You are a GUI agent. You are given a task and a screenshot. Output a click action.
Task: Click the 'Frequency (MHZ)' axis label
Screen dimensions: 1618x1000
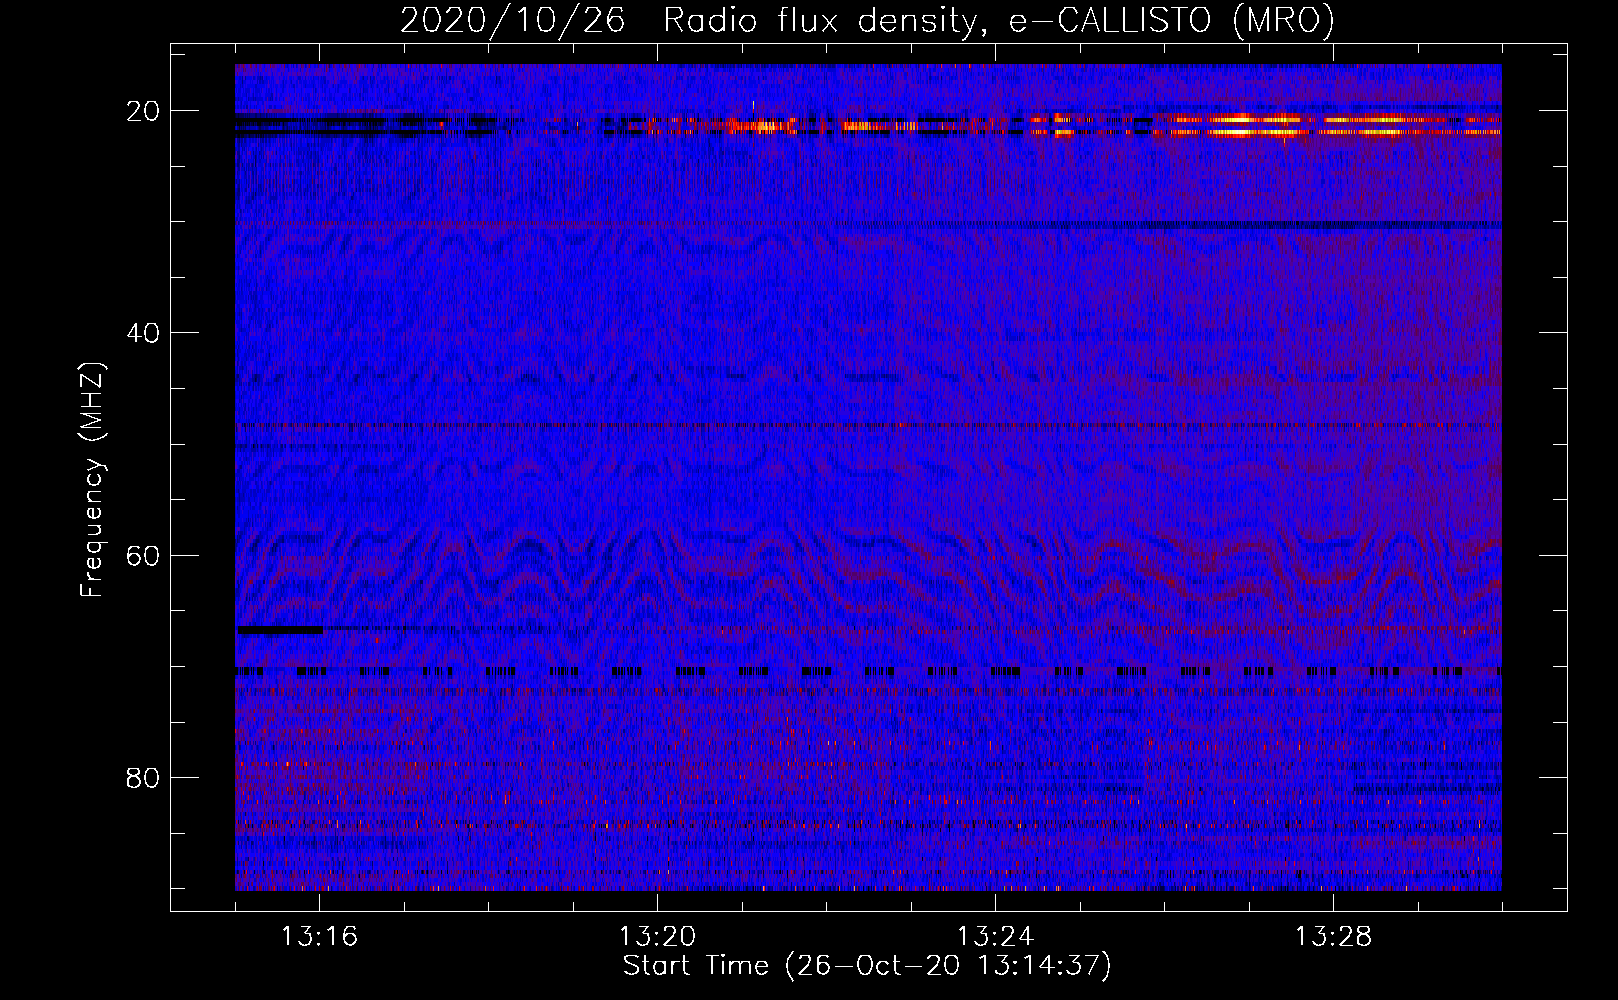[x=92, y=480]
